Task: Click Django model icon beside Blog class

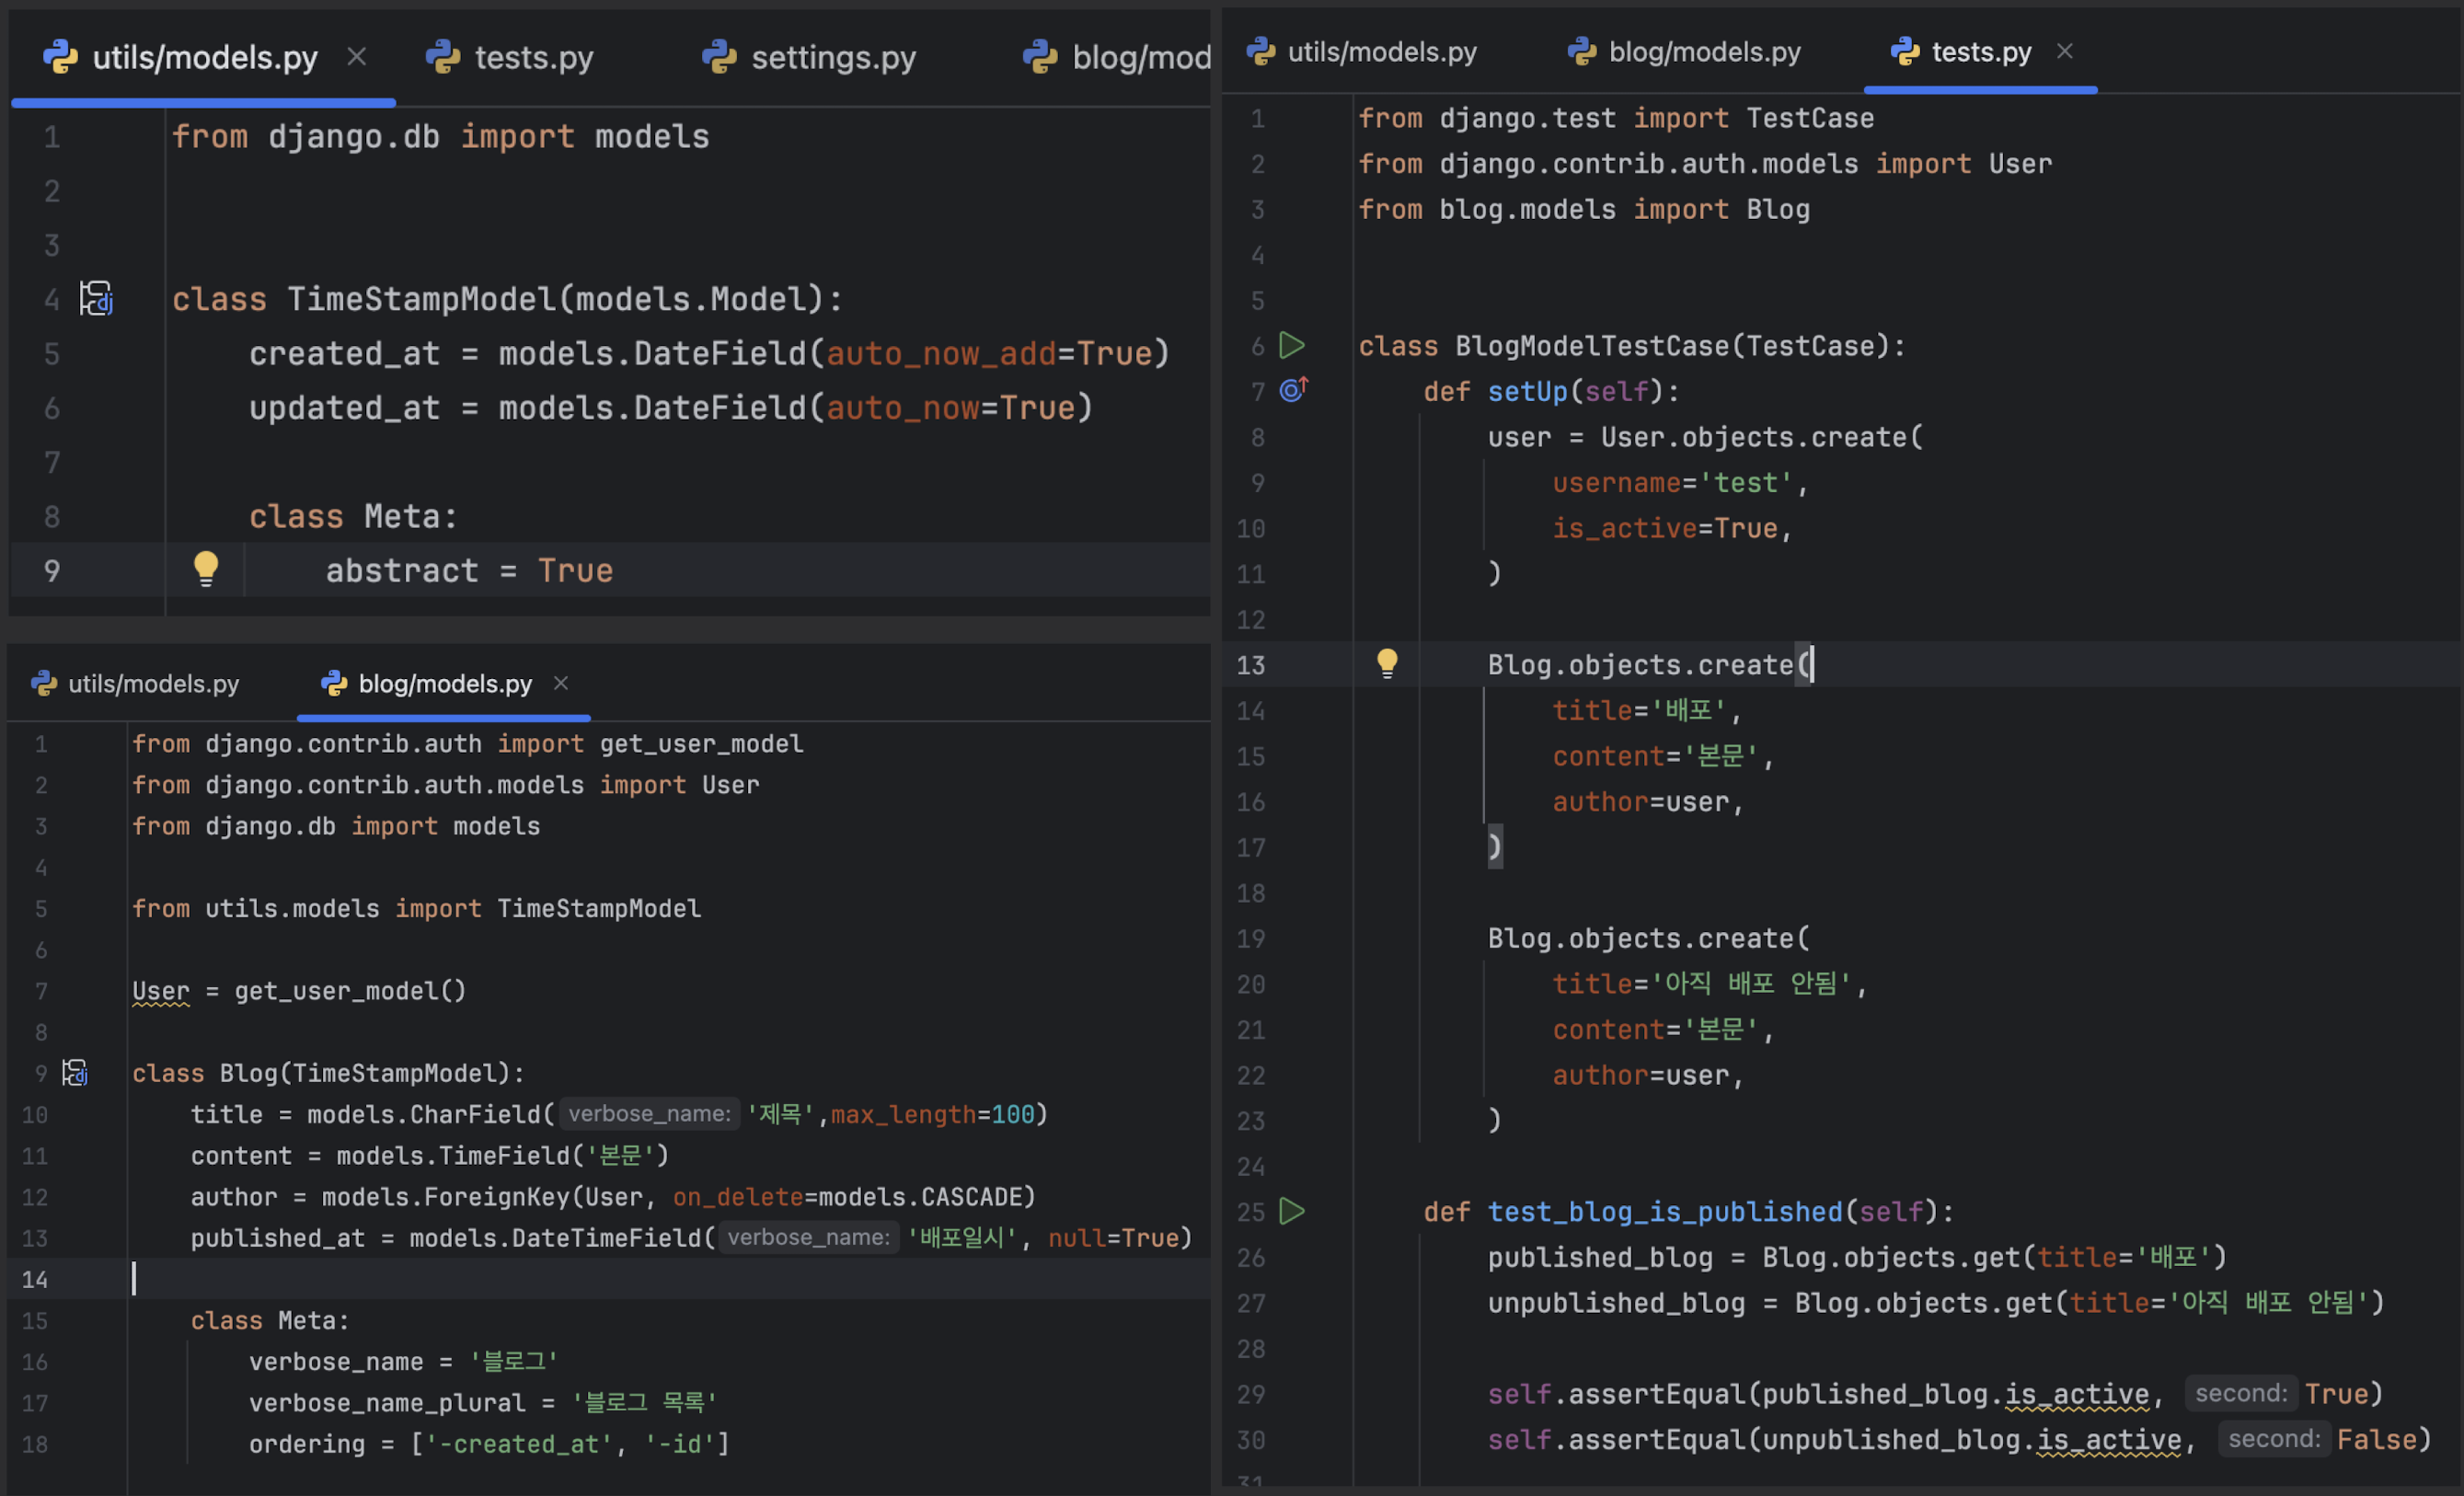Action: click(x=75, y=1073)
